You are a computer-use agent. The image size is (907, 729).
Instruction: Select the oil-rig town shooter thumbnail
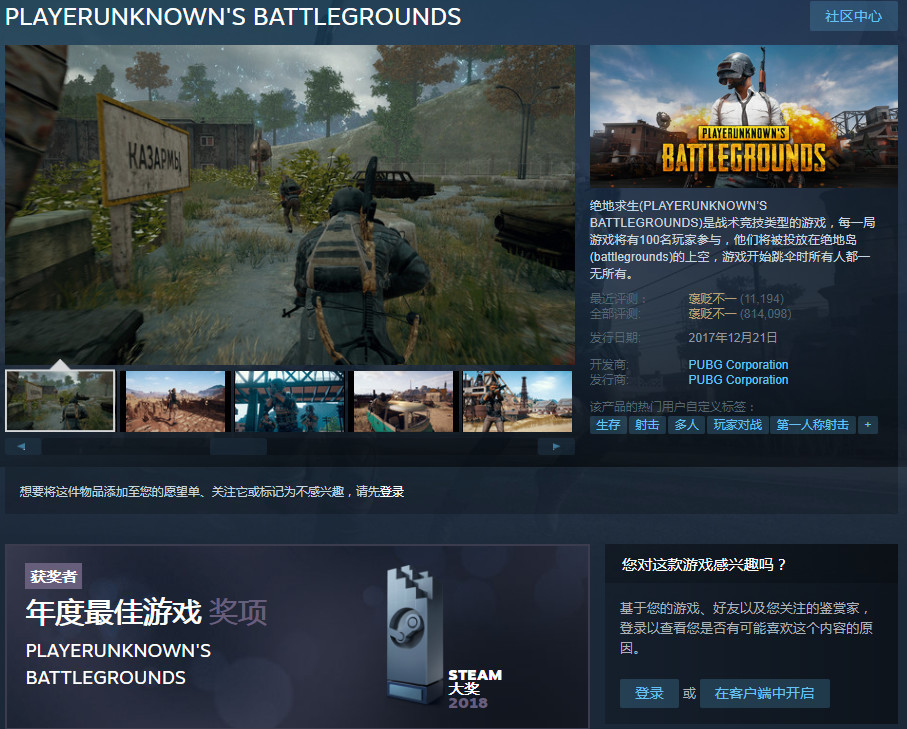click(517, 401)
